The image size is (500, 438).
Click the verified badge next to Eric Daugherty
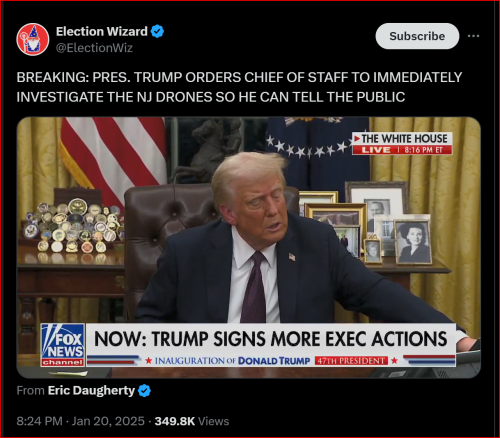[144, 391]
